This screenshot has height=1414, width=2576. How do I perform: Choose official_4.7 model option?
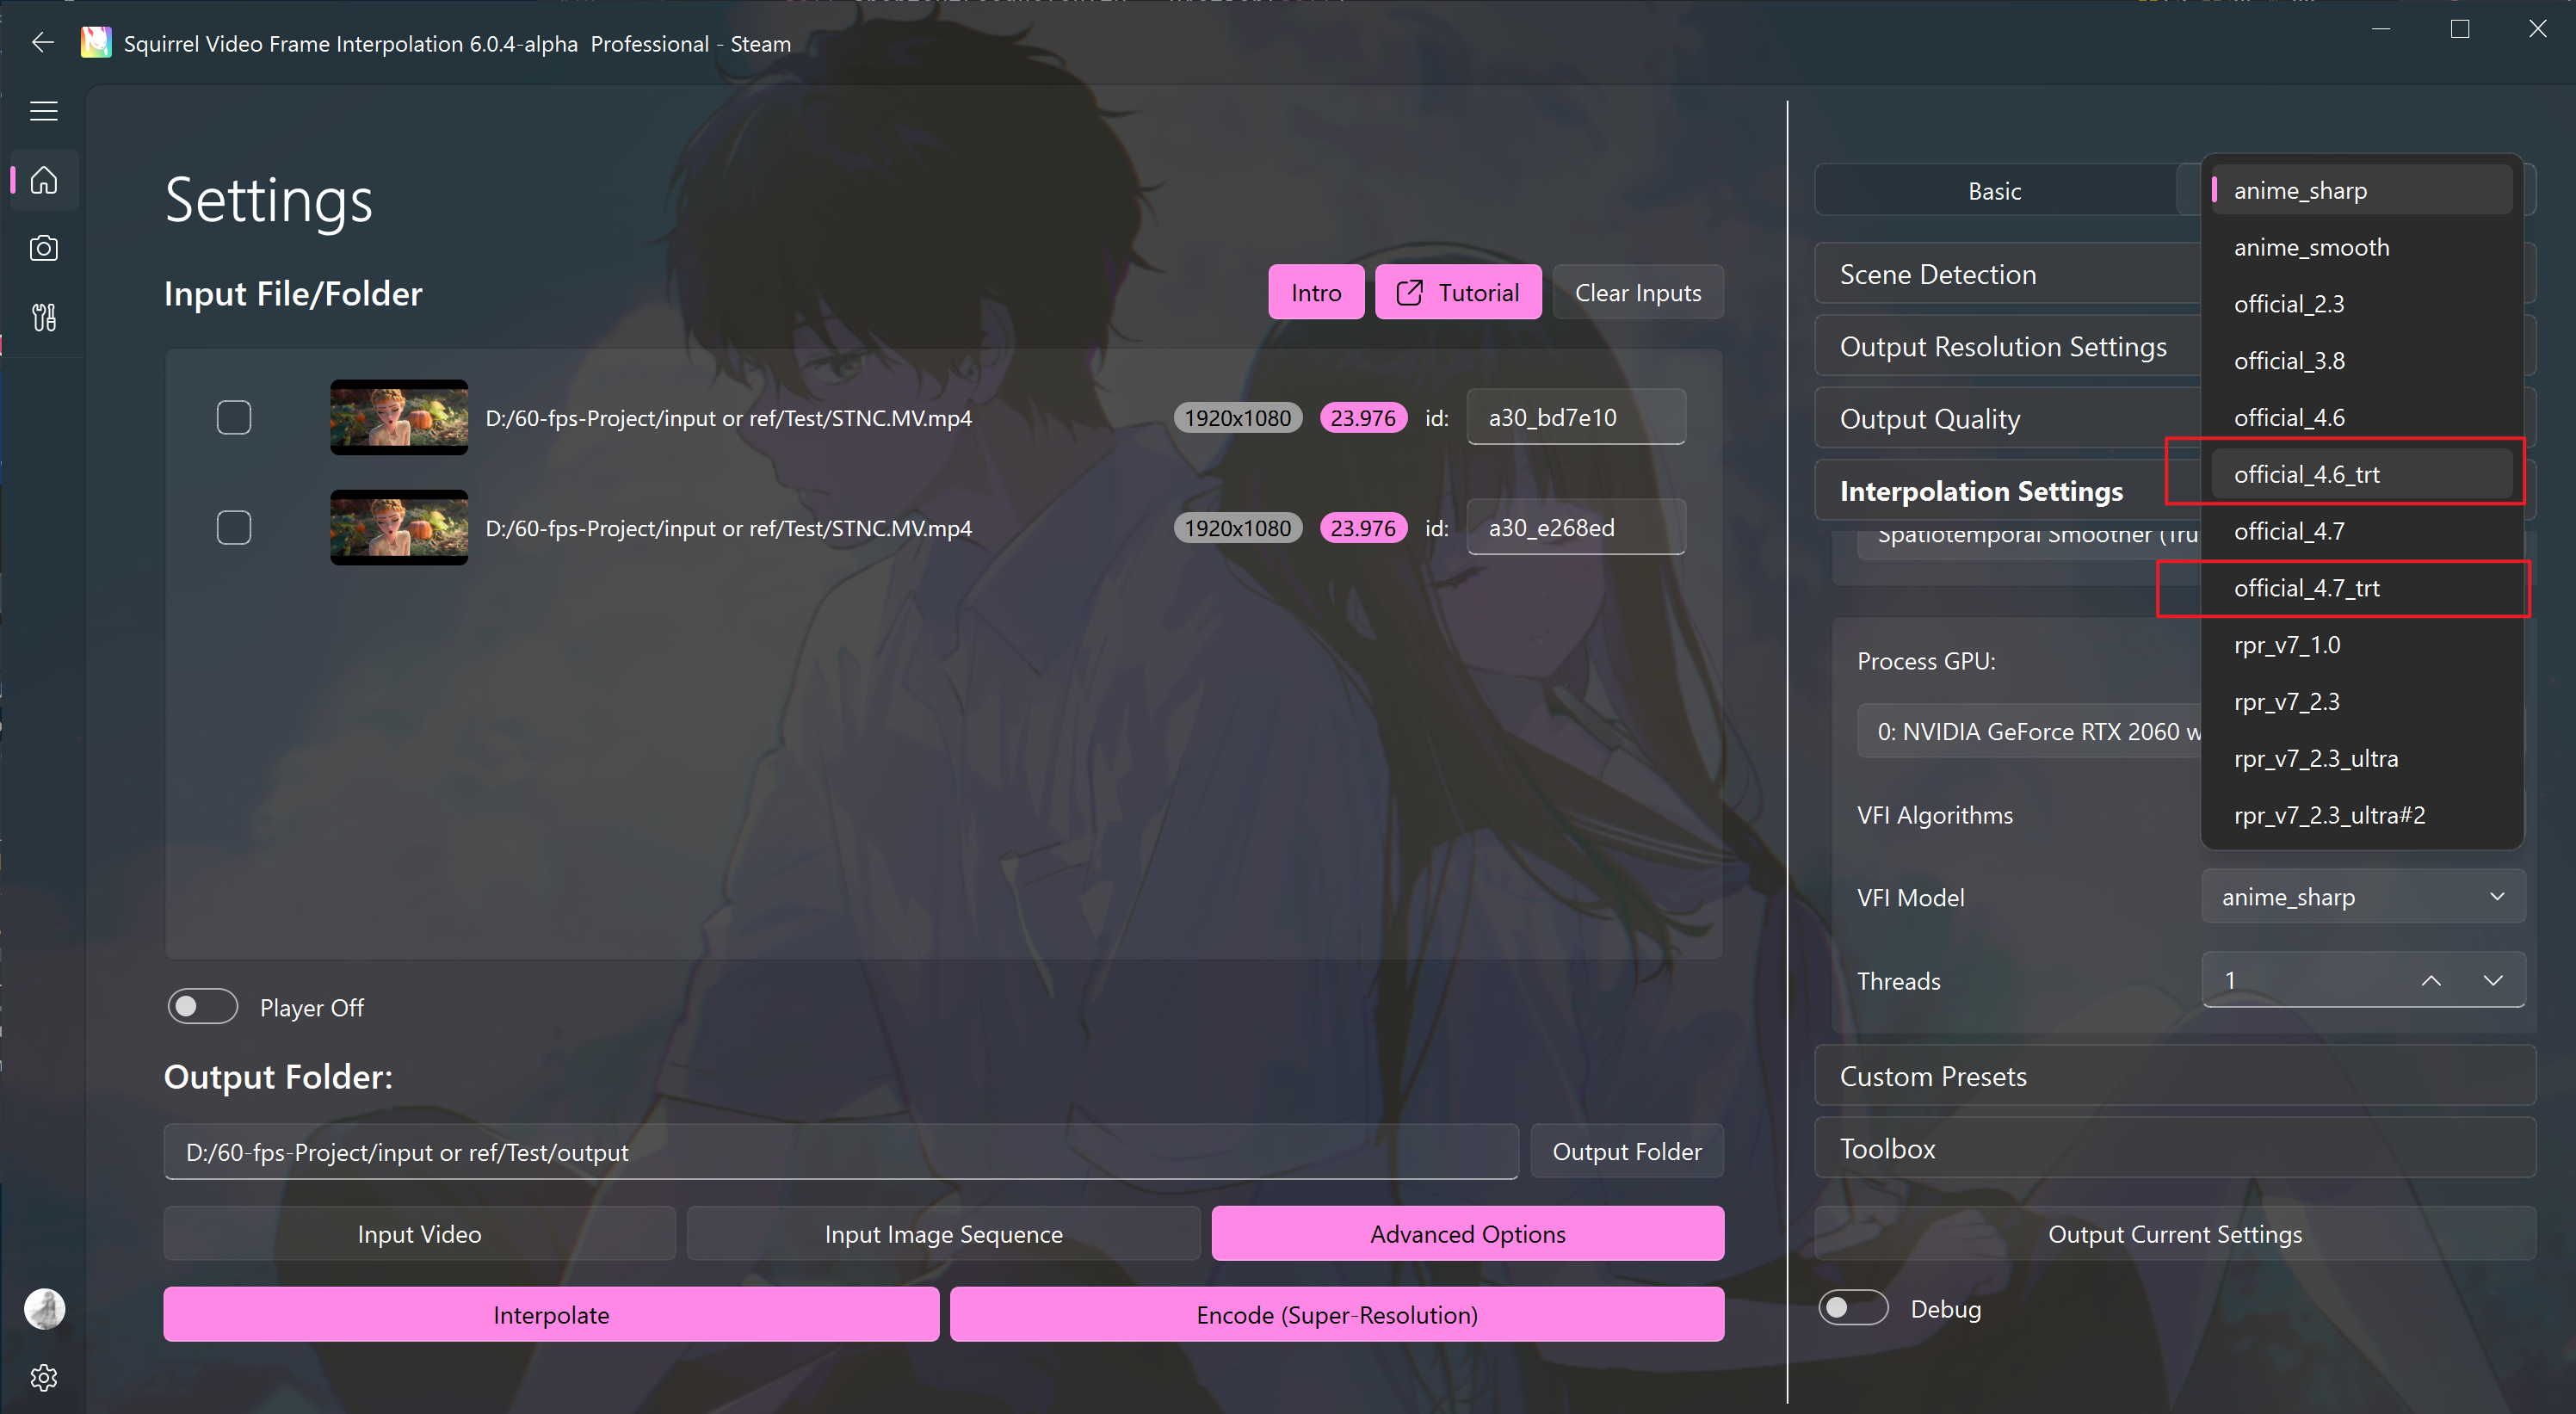2362,531
